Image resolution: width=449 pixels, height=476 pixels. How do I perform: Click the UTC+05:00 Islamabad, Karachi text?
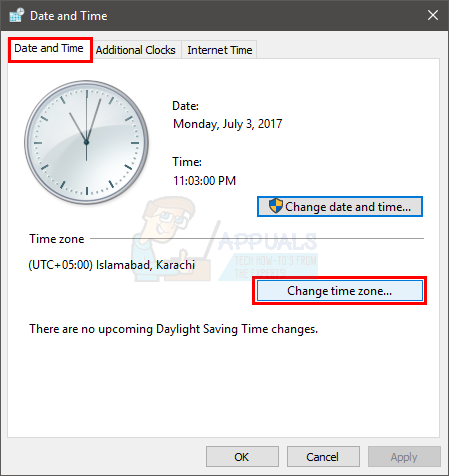click(x=112, y=265)
